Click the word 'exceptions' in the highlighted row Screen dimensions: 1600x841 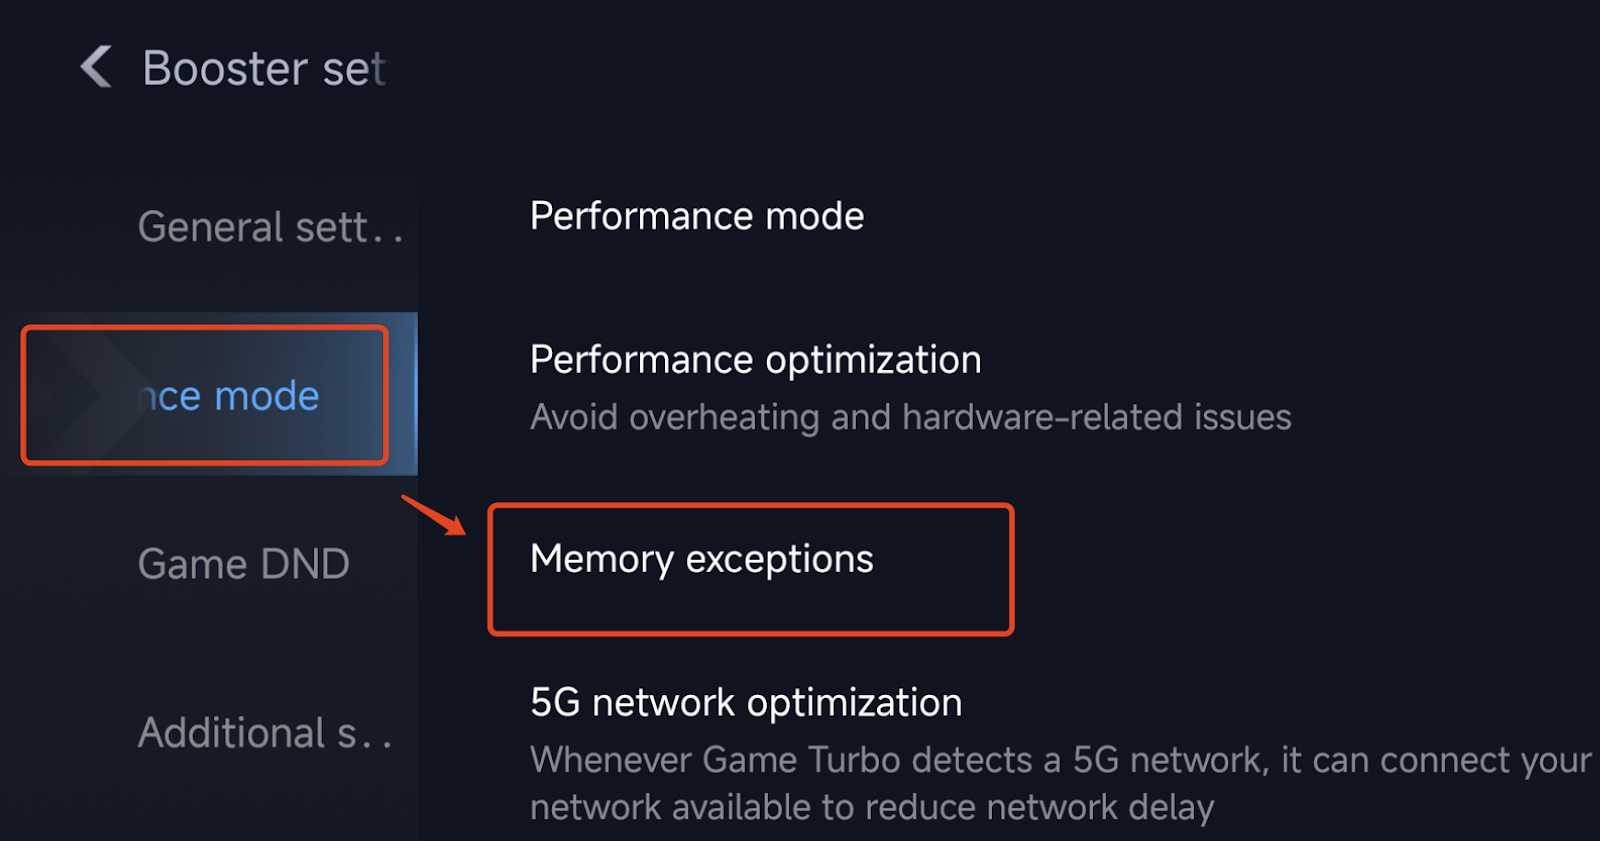point(779,559)
